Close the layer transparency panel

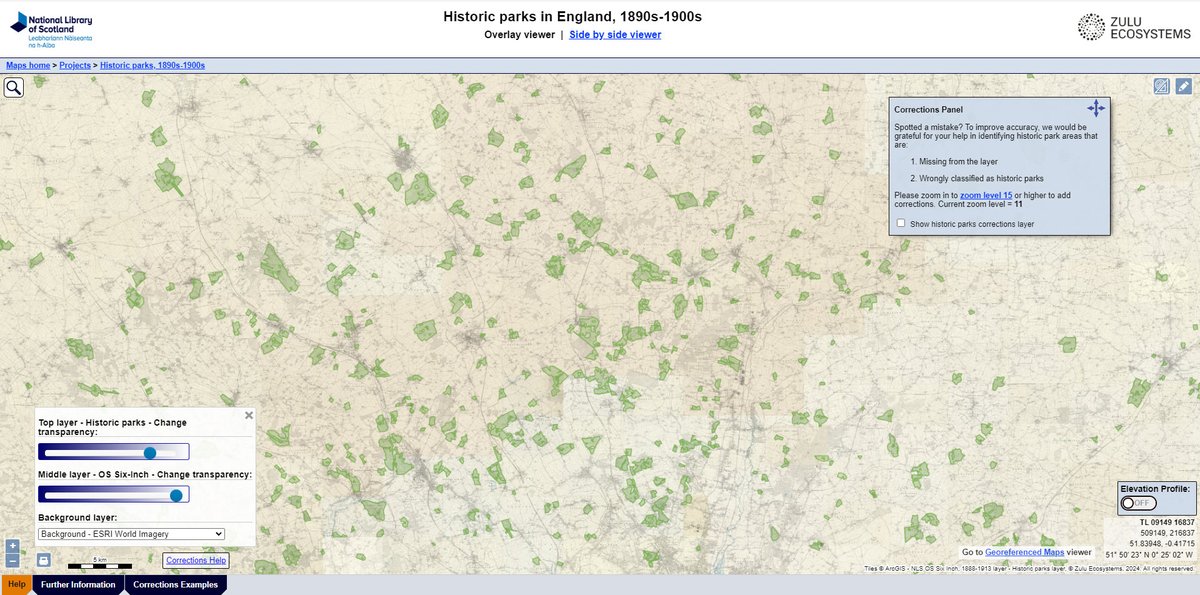click(248, 415)
